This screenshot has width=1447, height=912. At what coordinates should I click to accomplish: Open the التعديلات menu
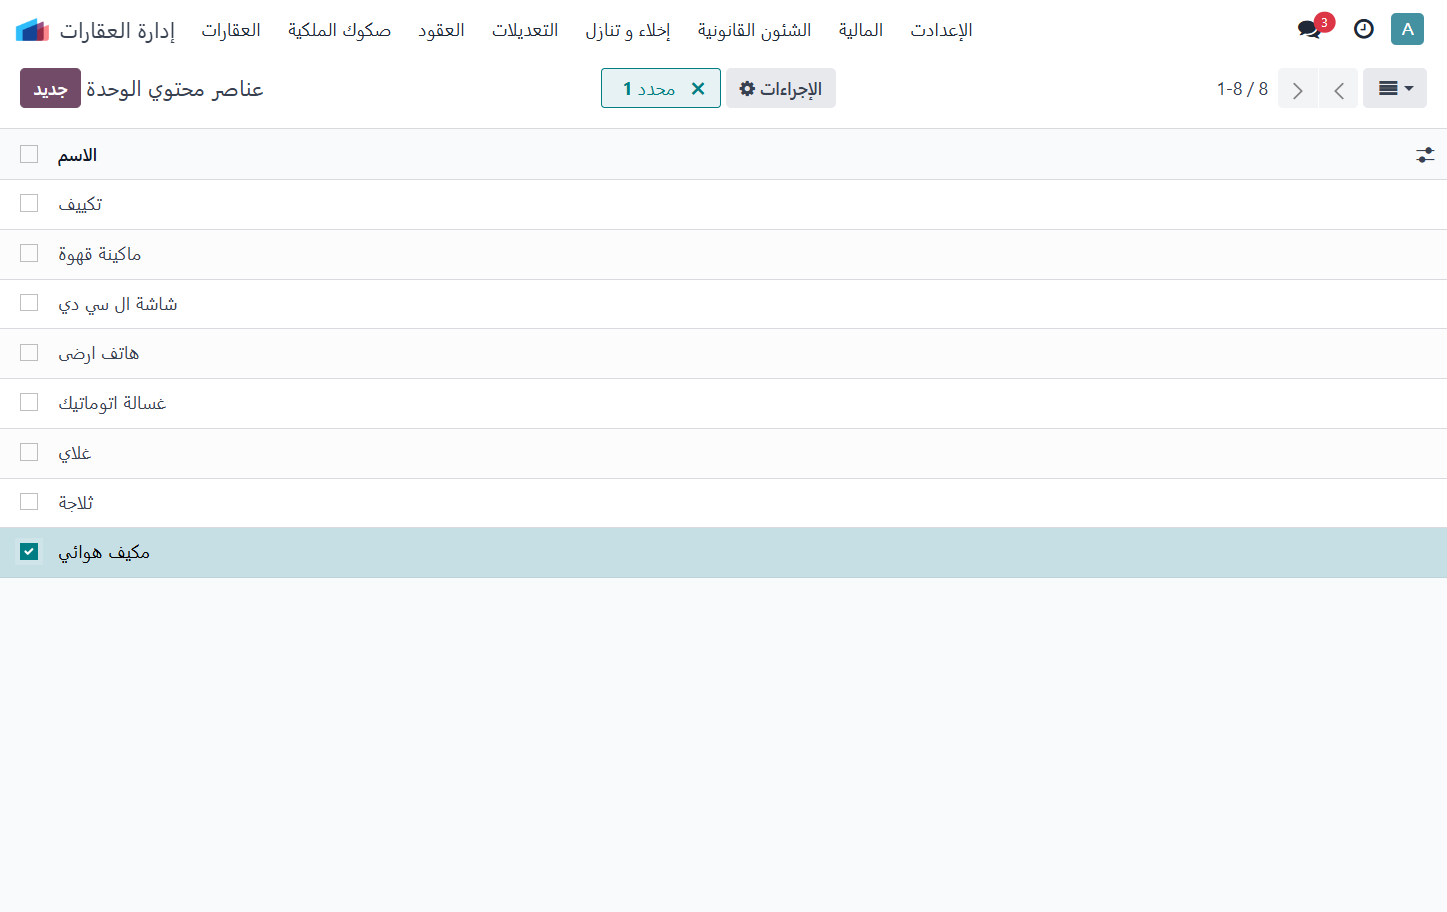point(525,30)
